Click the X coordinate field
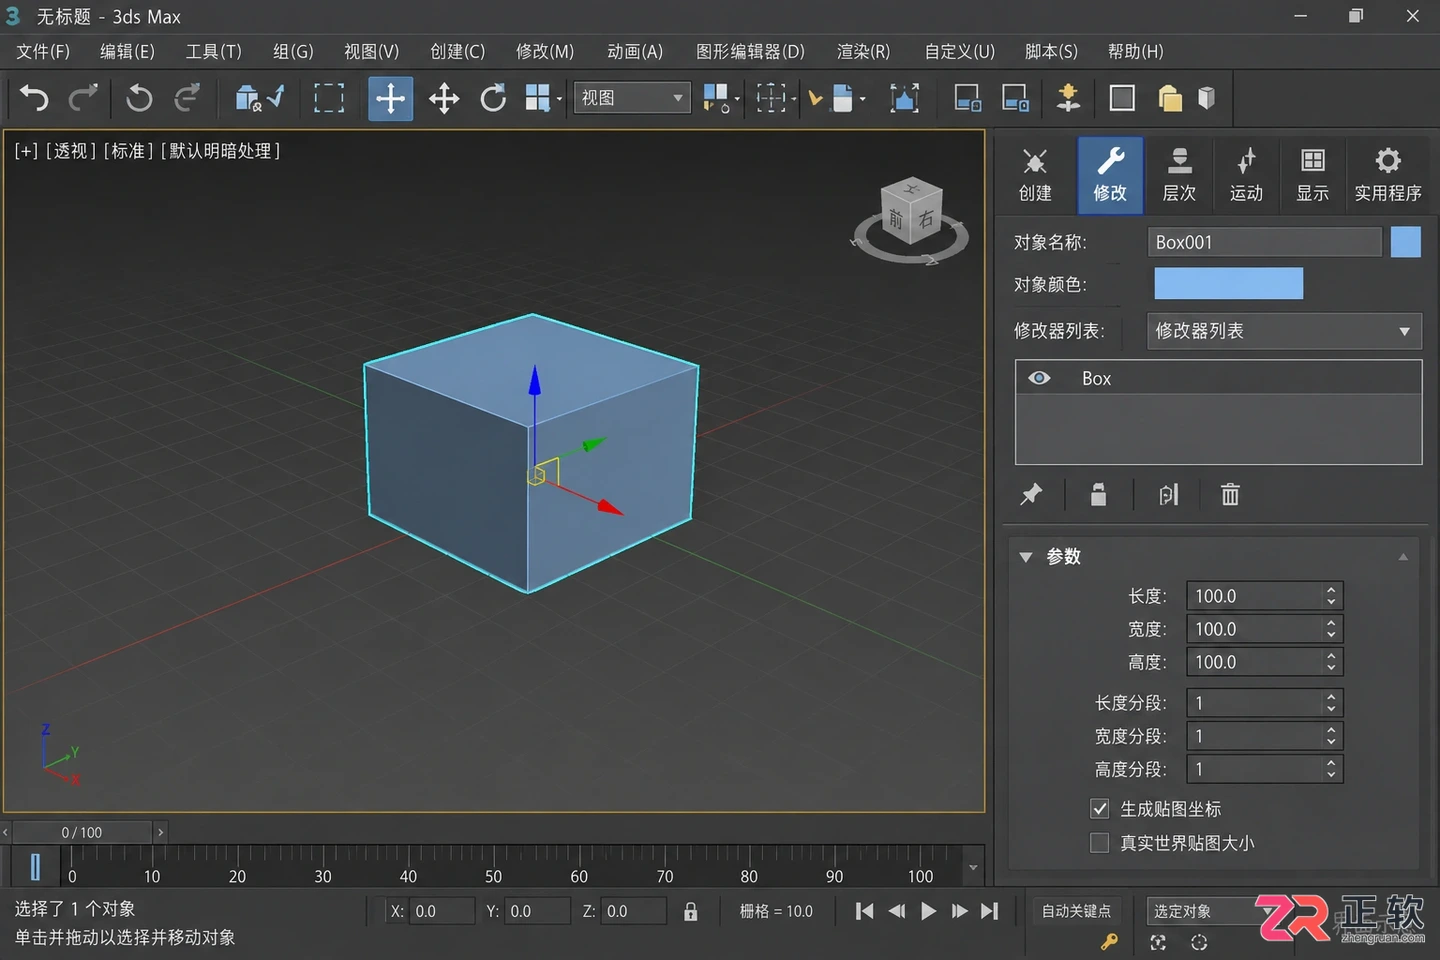This screenshot has width=1440, height=960. tap(442, 911)
